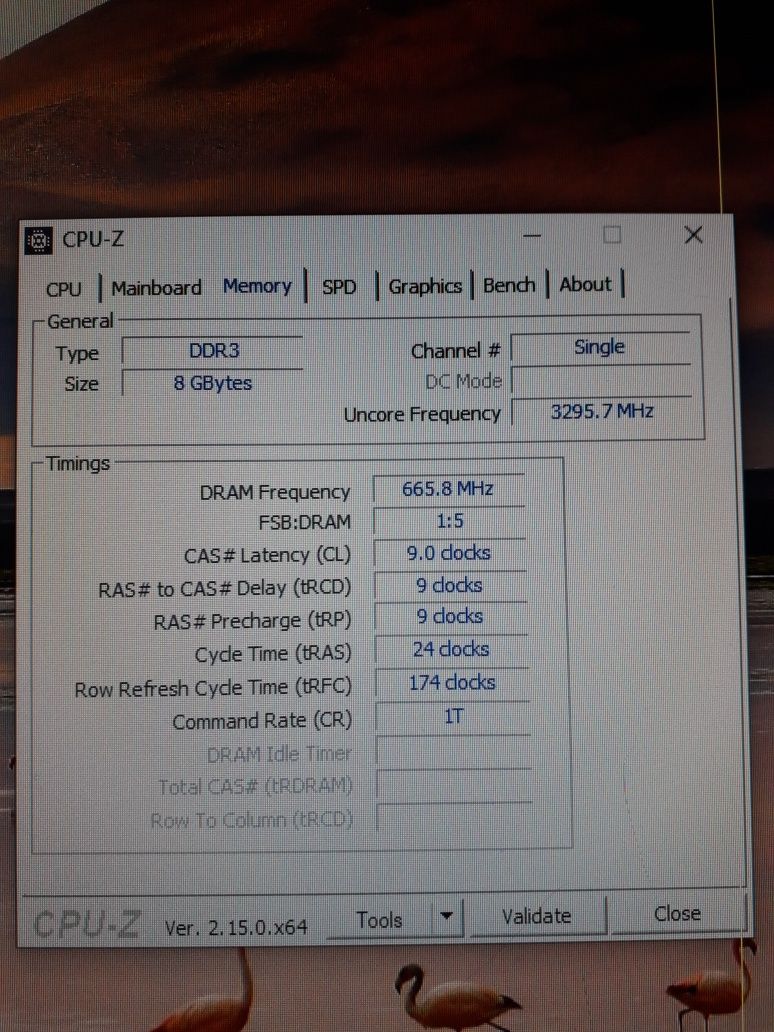Select the 3295.7 MHz uncore frequency value
774x1032 pixels.
(x=602, y=412)
